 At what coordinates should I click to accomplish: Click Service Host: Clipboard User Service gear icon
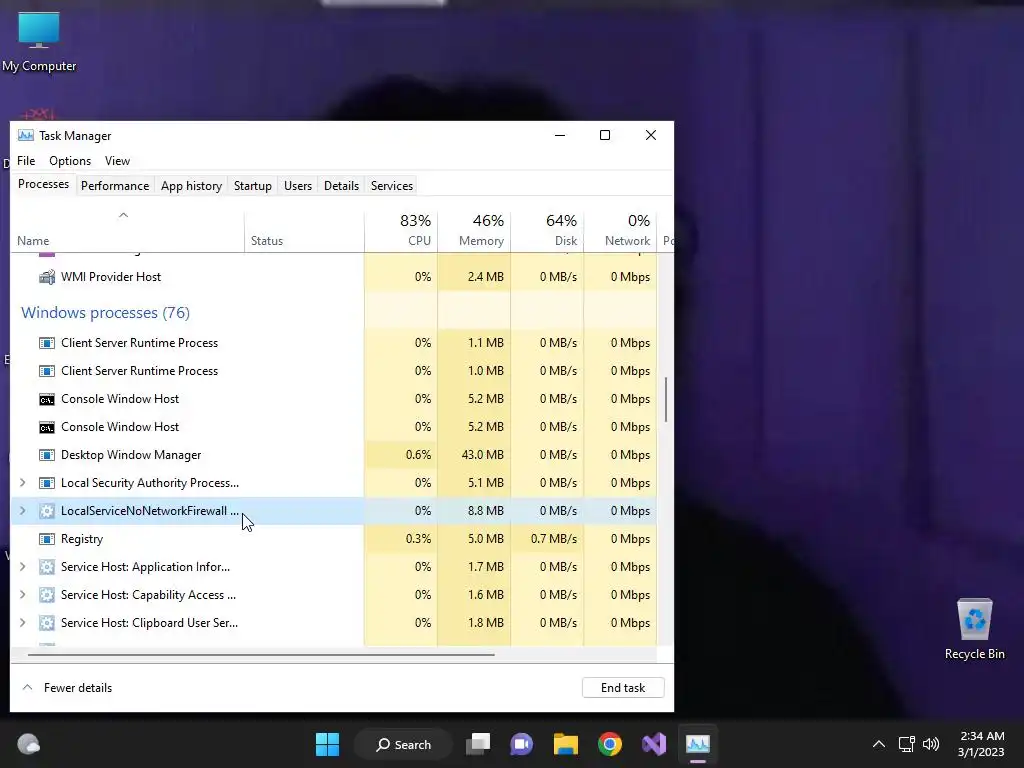point(47,624)
